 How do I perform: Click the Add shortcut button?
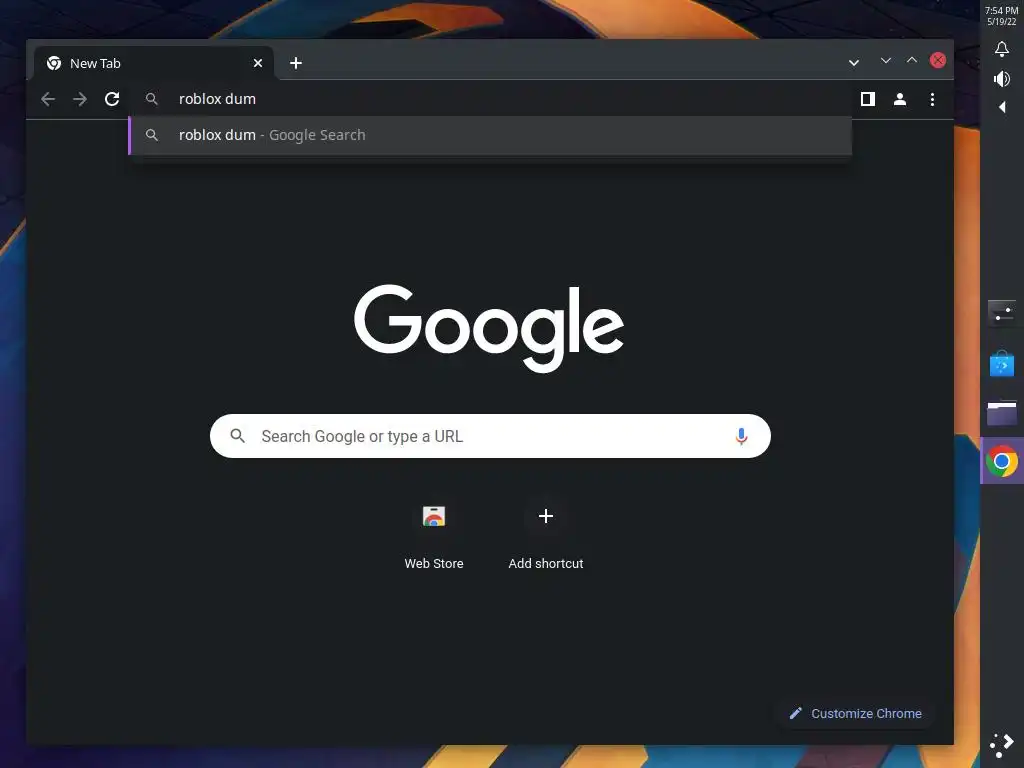546,535
